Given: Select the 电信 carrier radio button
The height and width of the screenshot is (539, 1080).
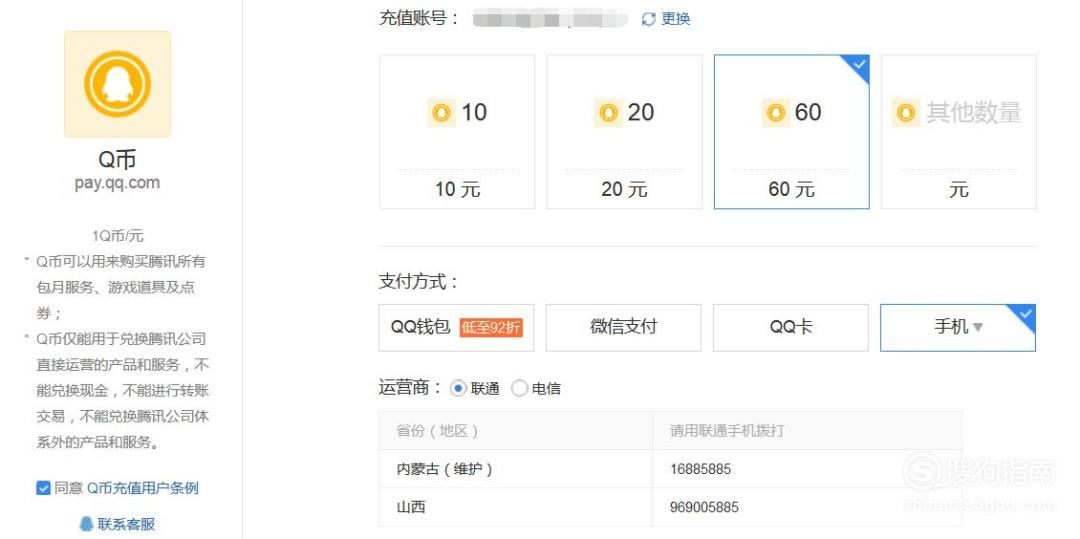Looking at the screenshot, I should [519, 388].
